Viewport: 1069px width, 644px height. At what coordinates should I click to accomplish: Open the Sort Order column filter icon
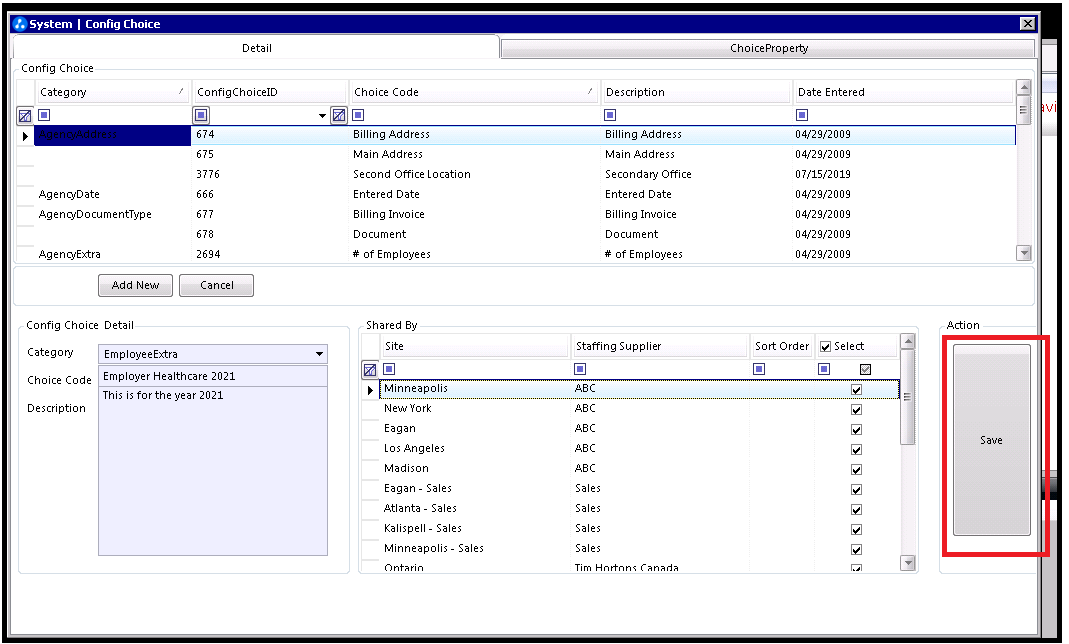[x=759, y=369]
